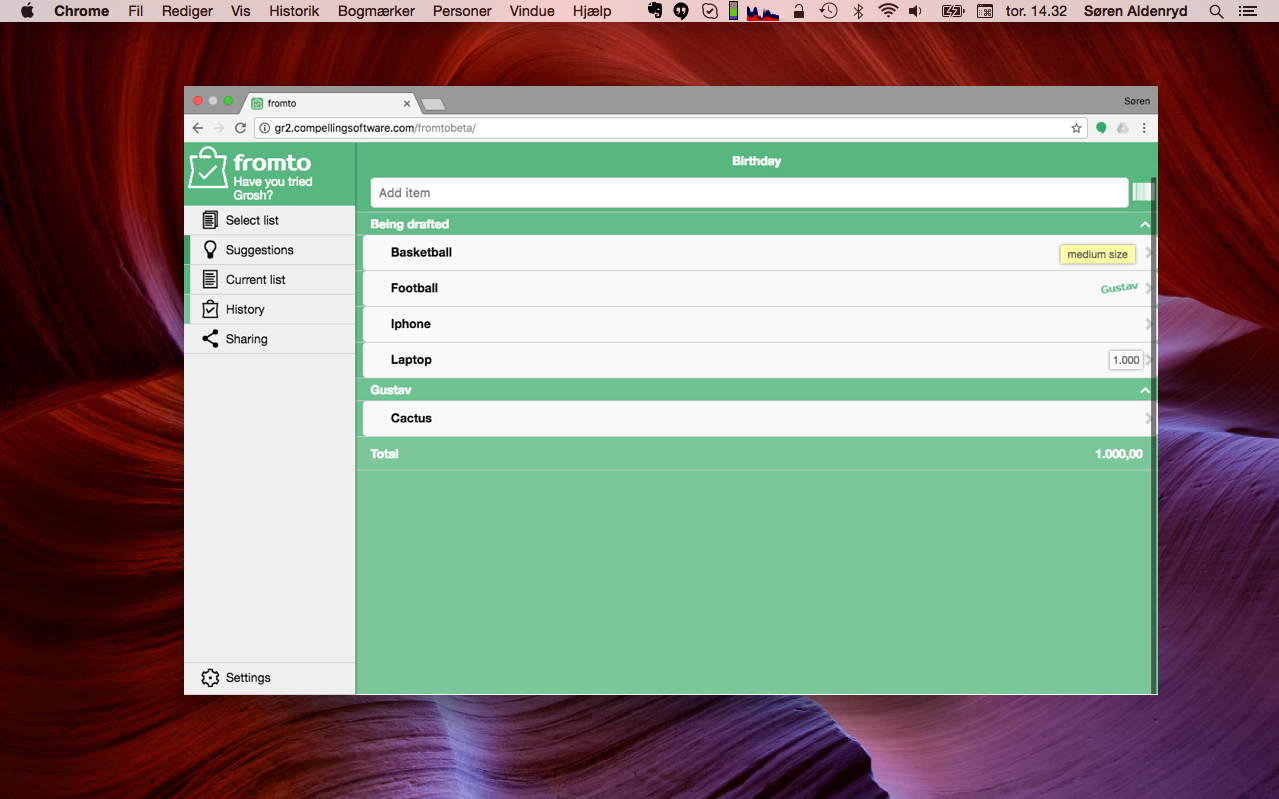Click the Settings gear icon
This screenshot has height=799, width=1279.
pyautogui.click(x=210, y=678)
